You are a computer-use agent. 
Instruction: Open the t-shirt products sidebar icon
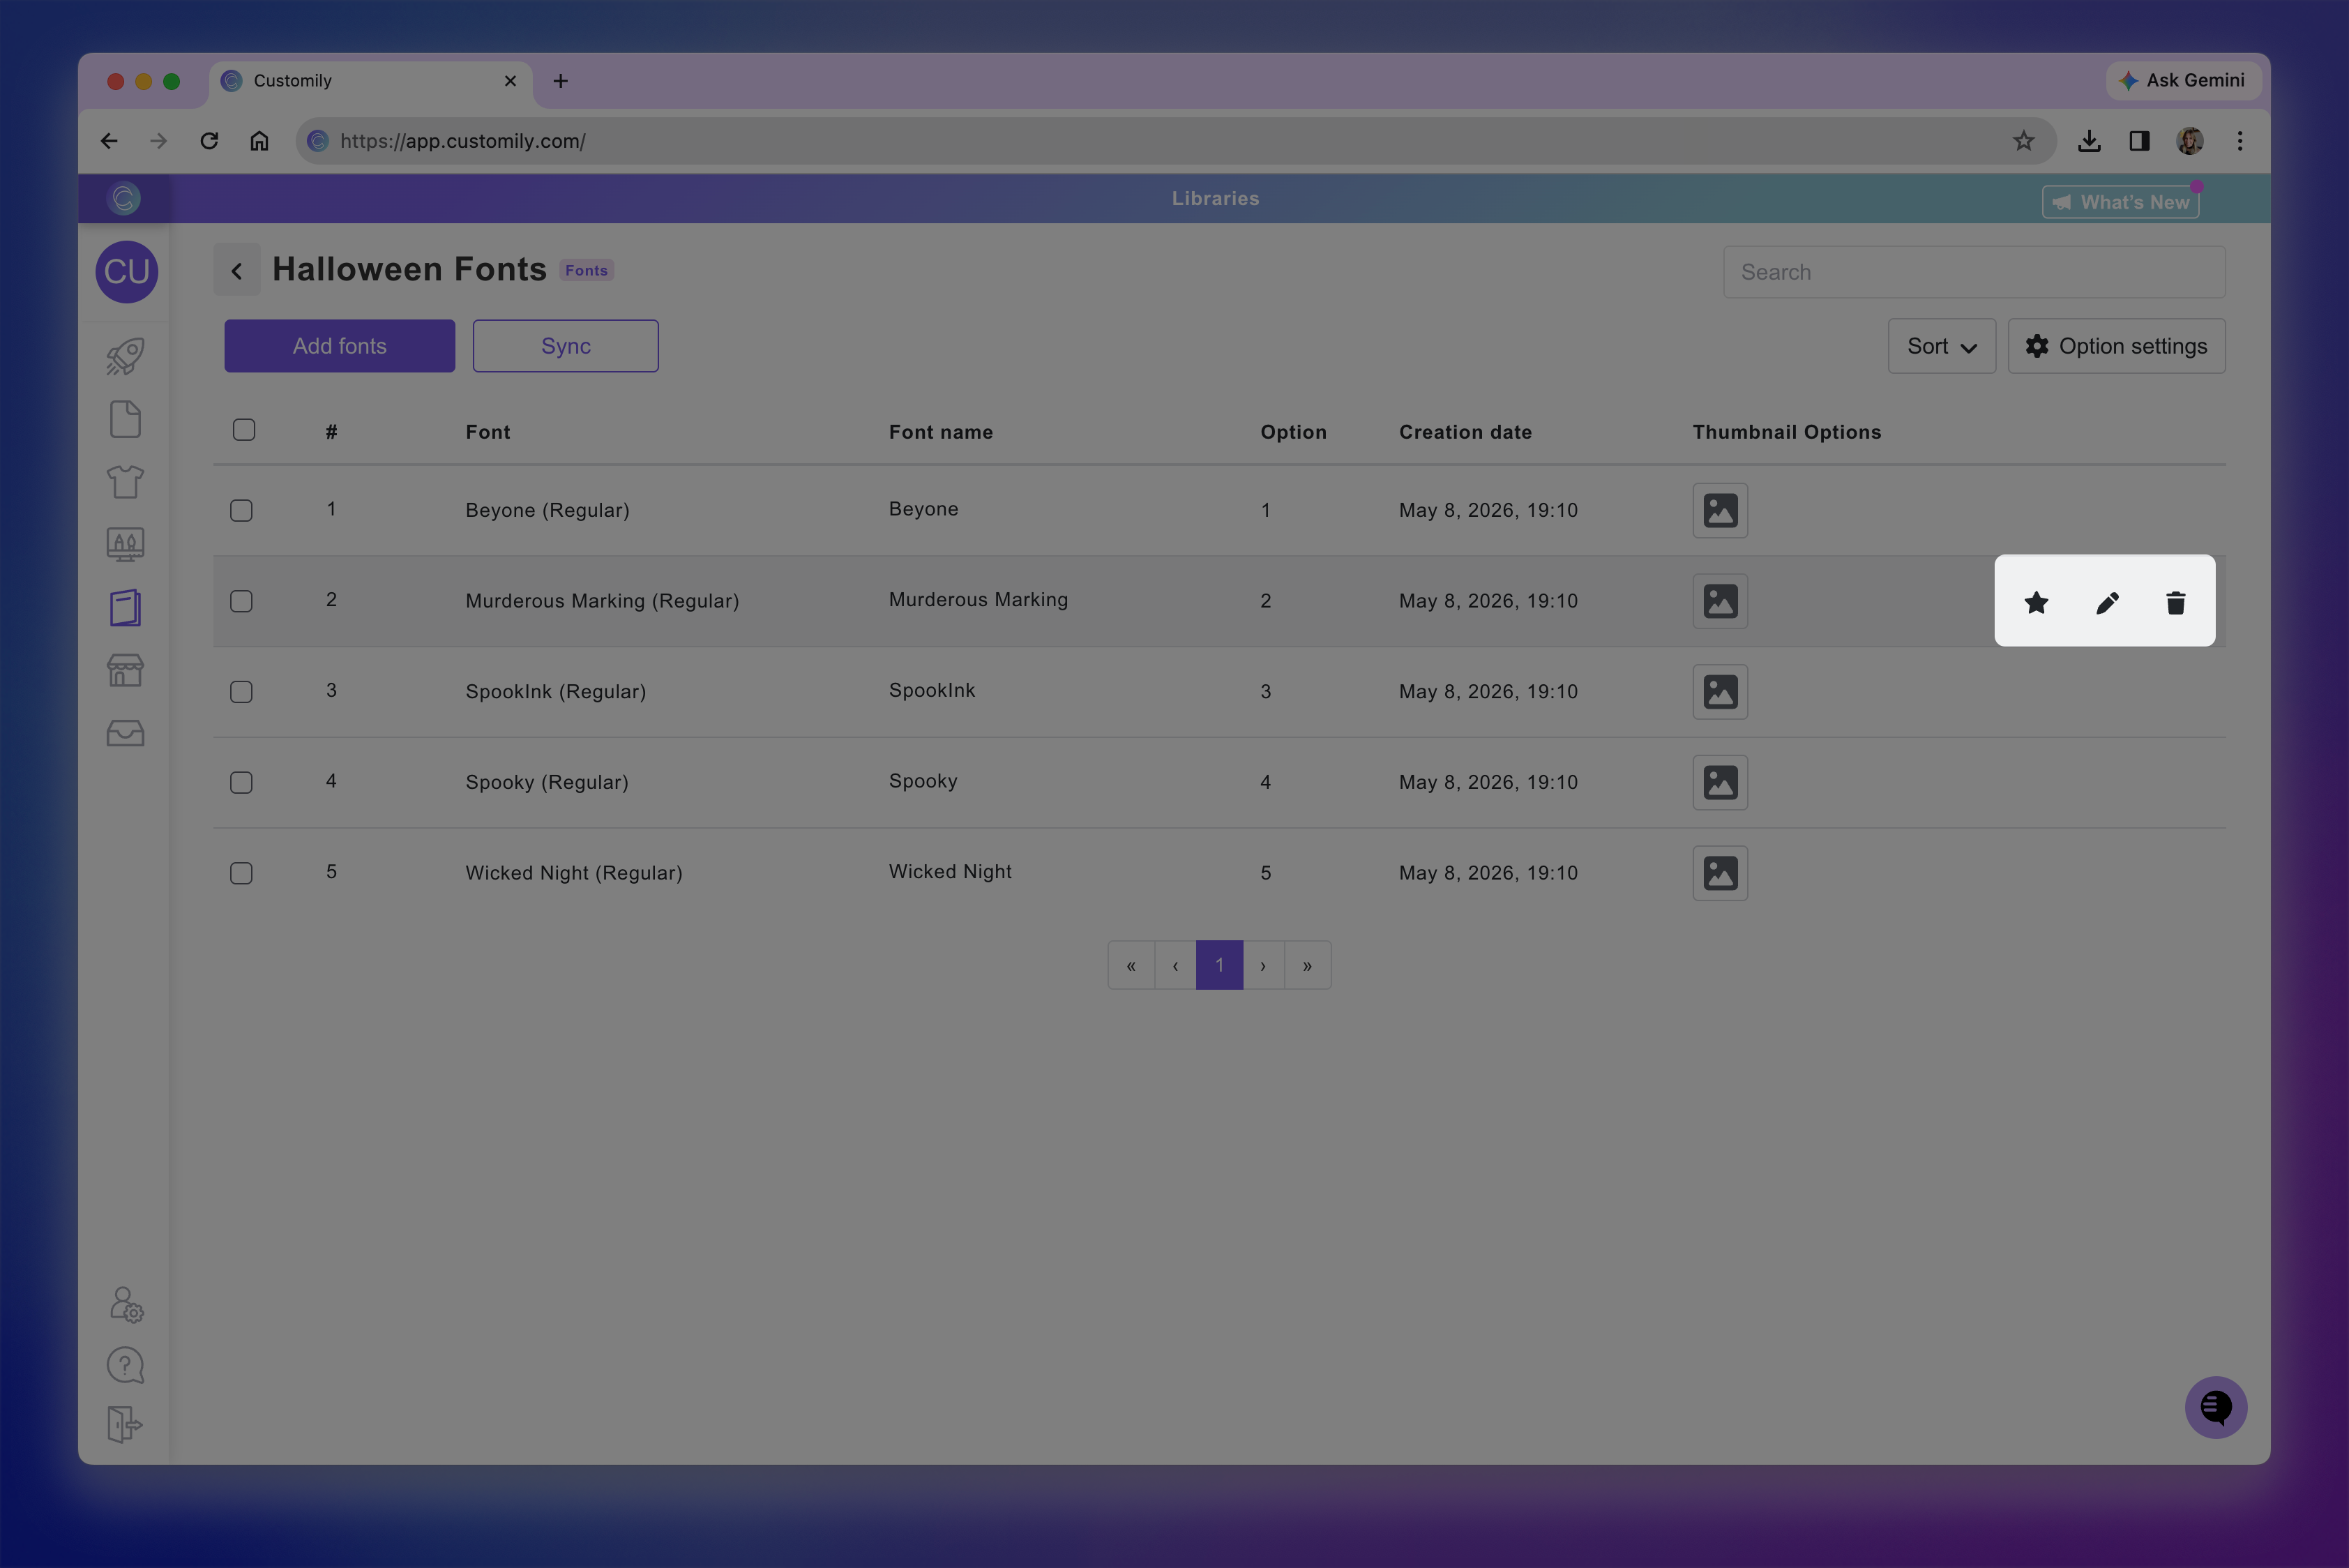(x=125, y=482)
